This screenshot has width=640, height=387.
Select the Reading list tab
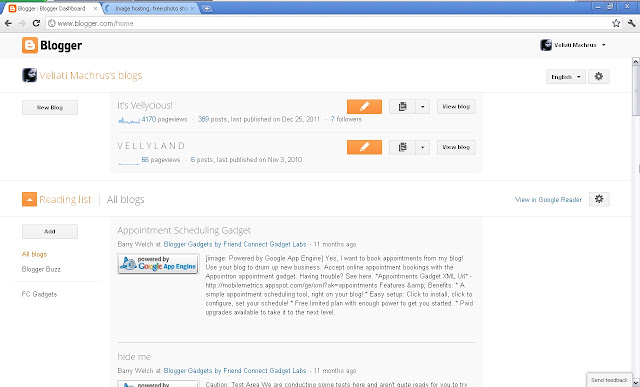(x=65, y=200)
